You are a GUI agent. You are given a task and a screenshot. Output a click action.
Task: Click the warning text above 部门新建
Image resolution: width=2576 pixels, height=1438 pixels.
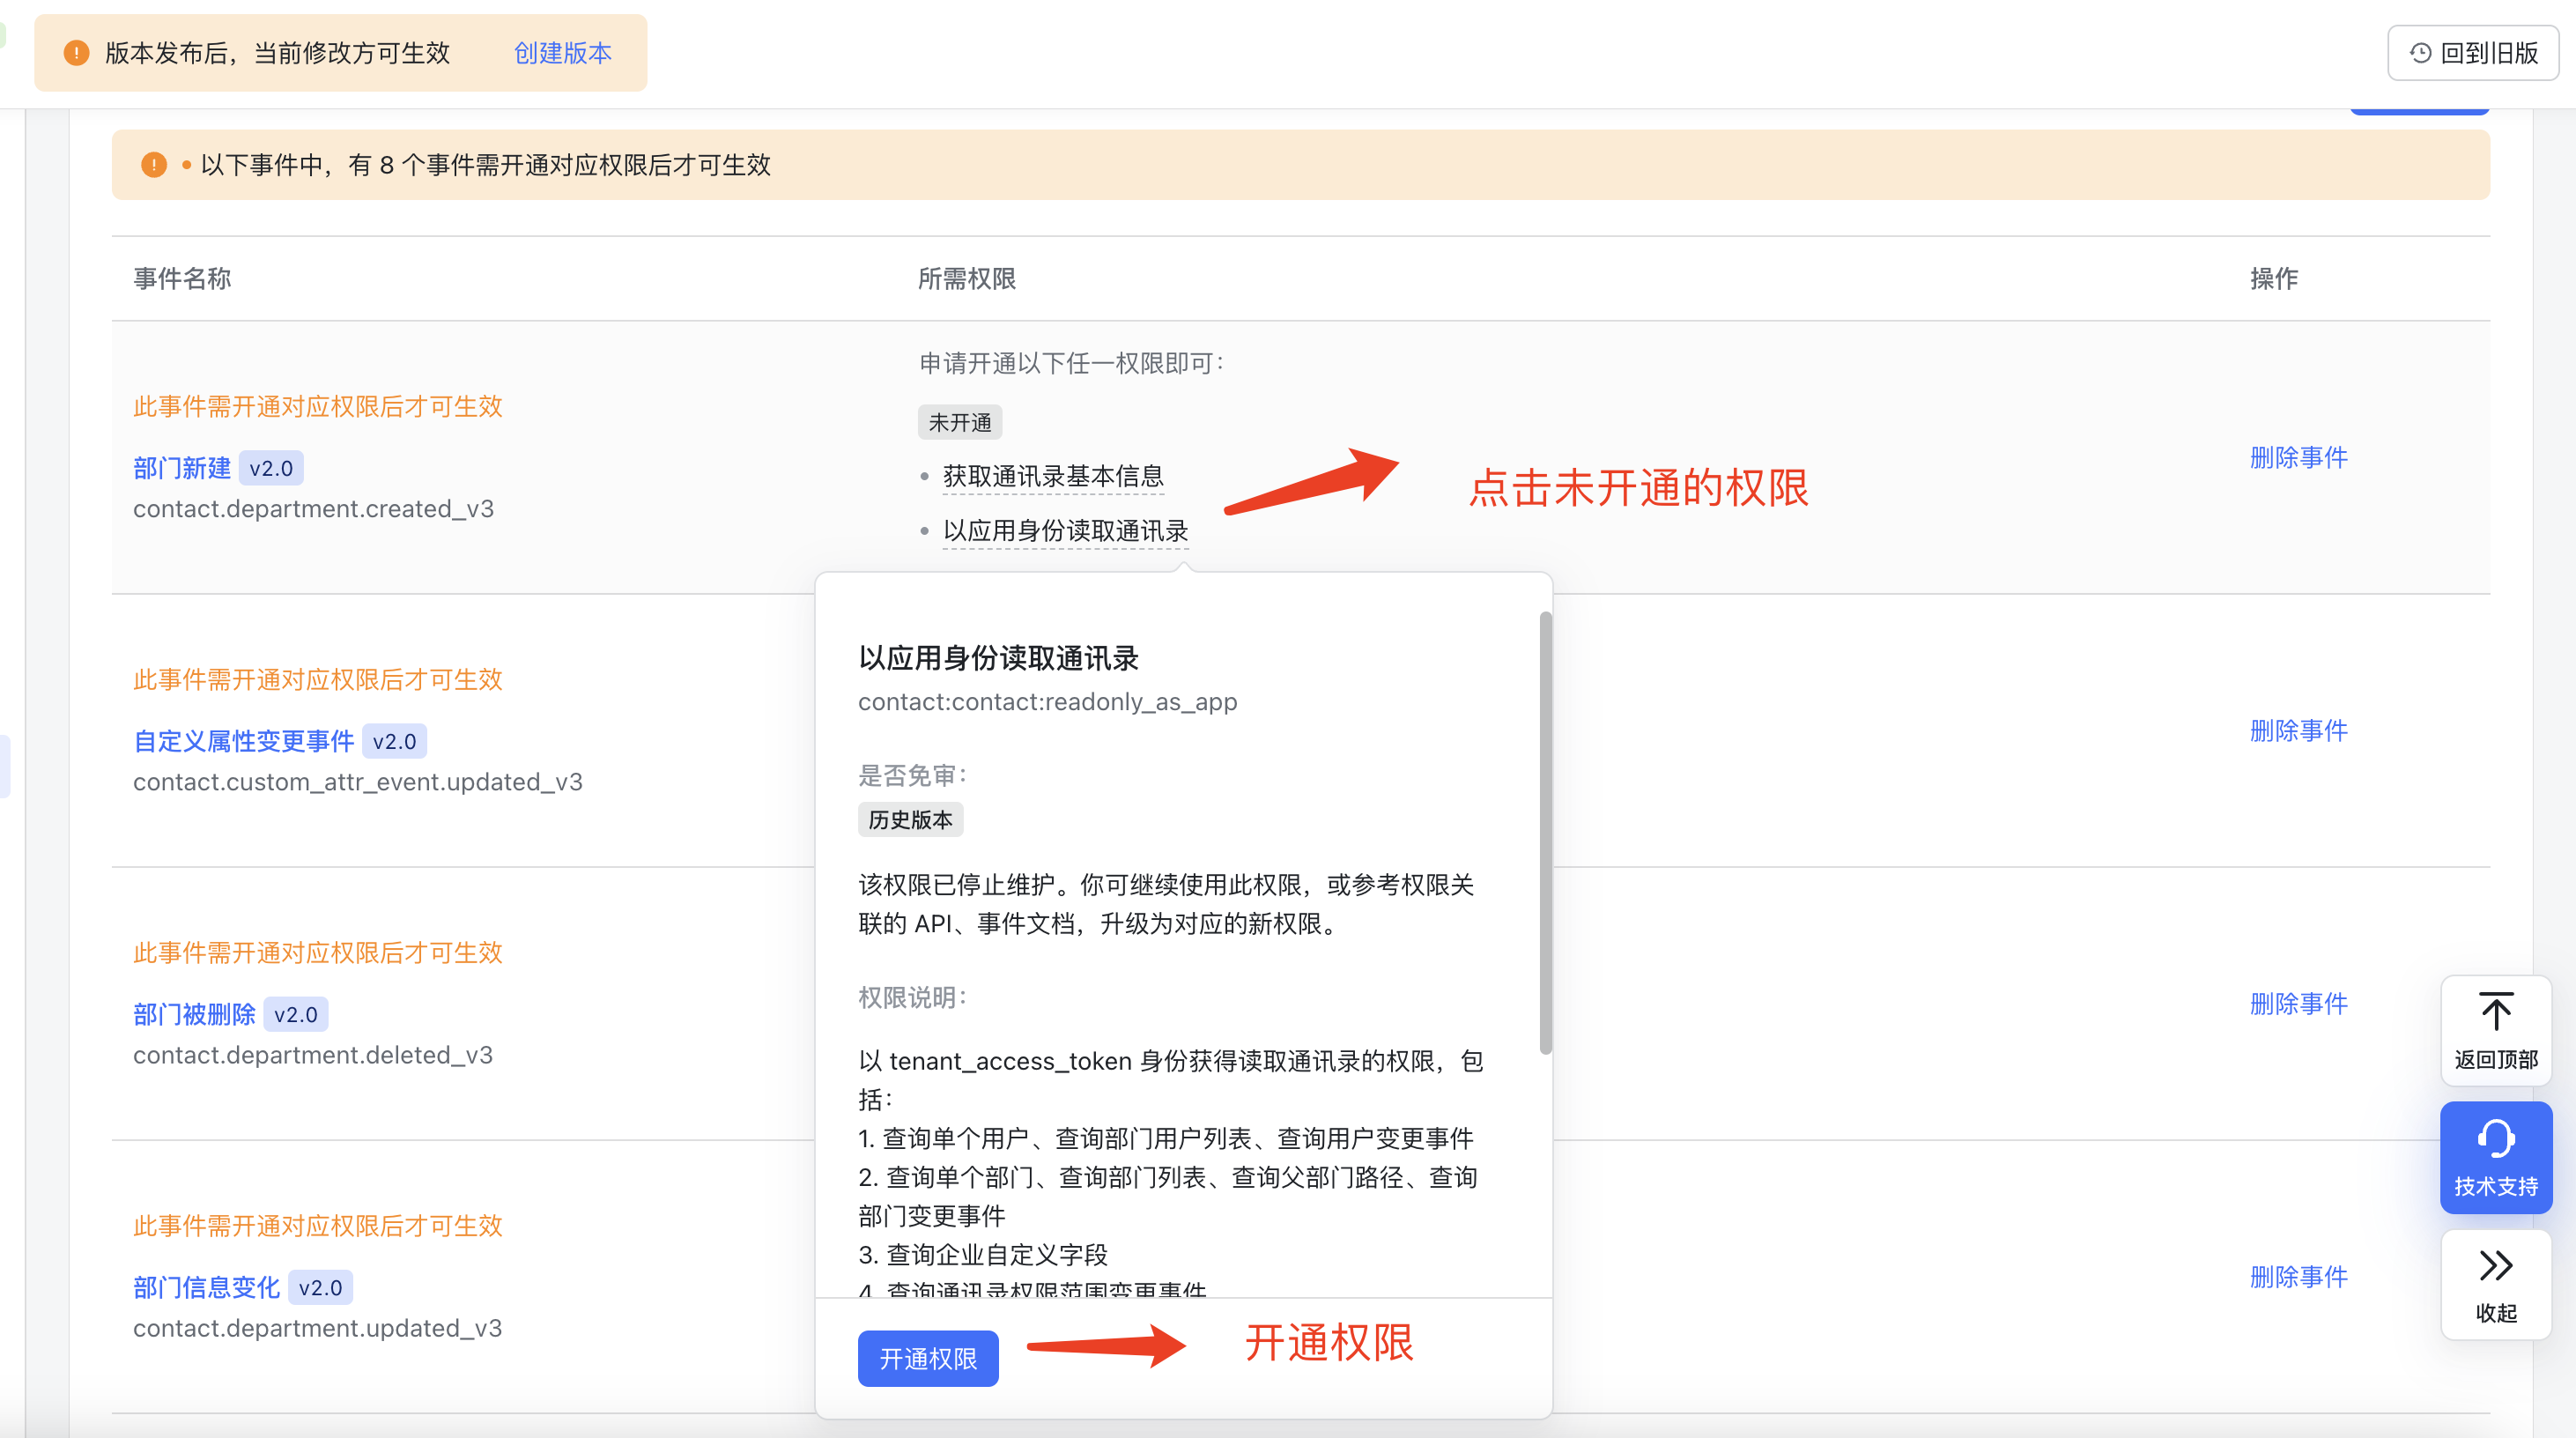pyautogui.click(x=317, y=406)
